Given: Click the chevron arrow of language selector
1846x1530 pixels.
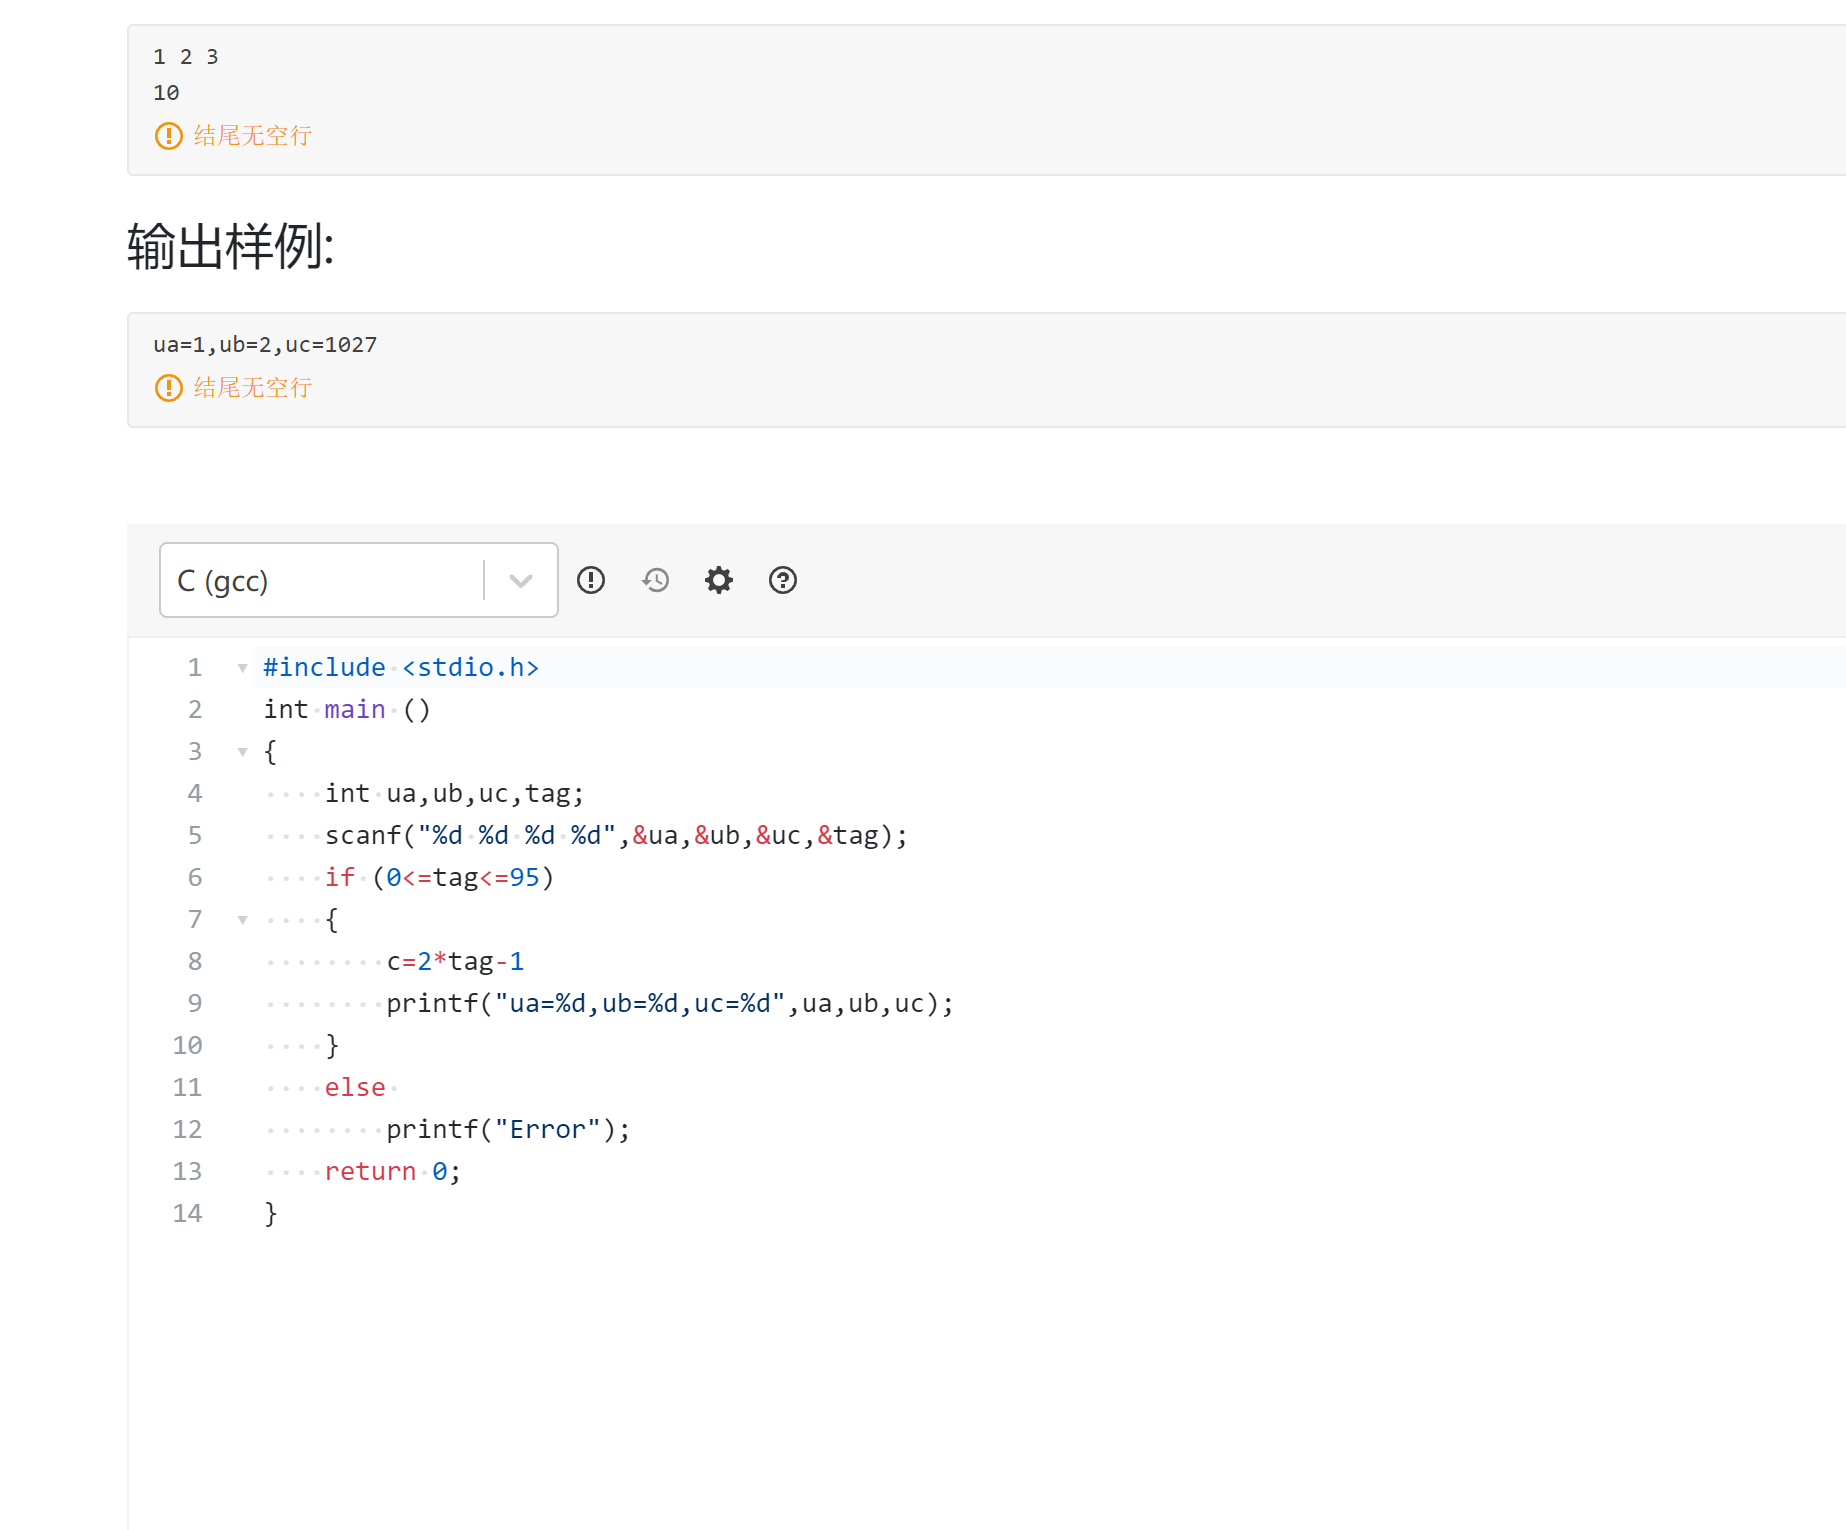Looking at the screenshot, I should pos(521,580).
